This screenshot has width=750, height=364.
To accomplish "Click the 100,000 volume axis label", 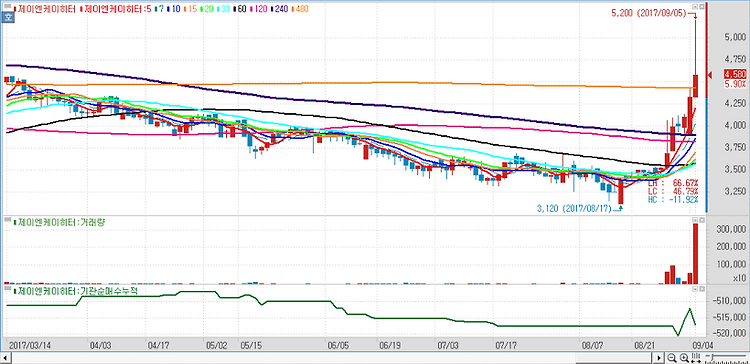I will pos(730,265).
